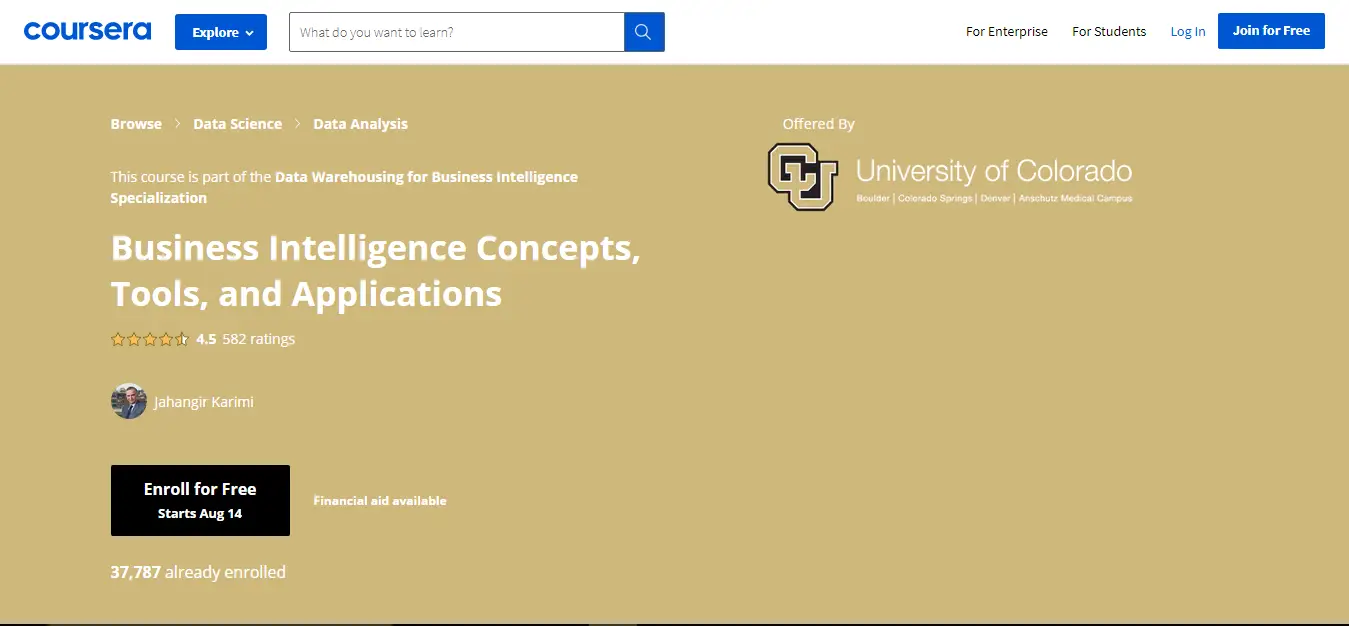Open the Explore dropdown
Image resolution: width=1349 pixels, height=626 pixels.
point(220,31)
